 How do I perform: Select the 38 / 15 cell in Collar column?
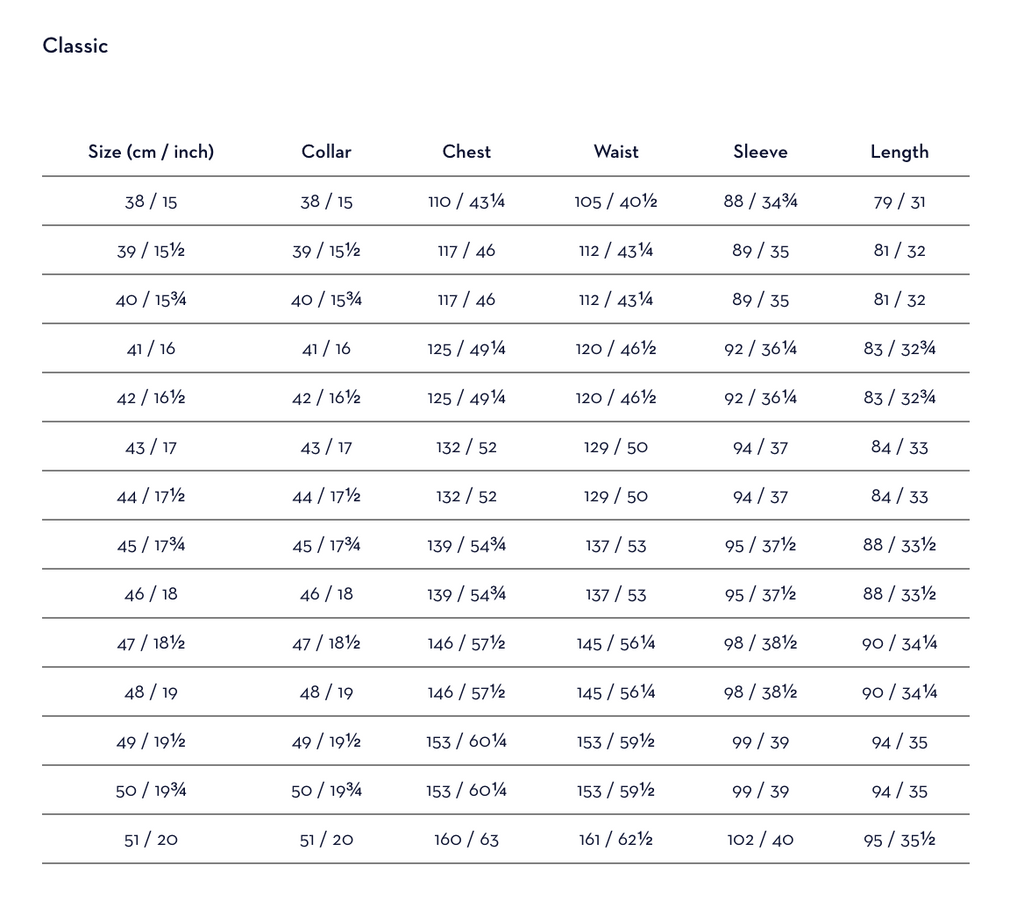[326, 202]
